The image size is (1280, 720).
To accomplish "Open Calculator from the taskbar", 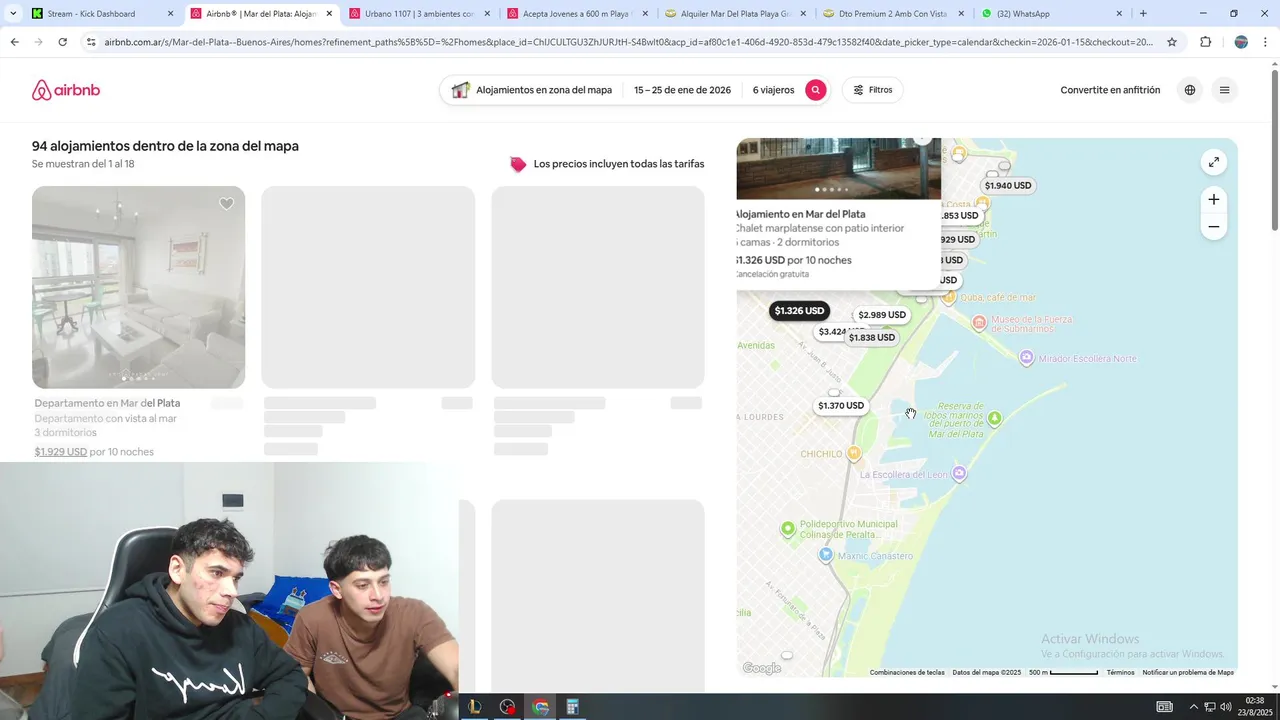I will coord(572,707).
